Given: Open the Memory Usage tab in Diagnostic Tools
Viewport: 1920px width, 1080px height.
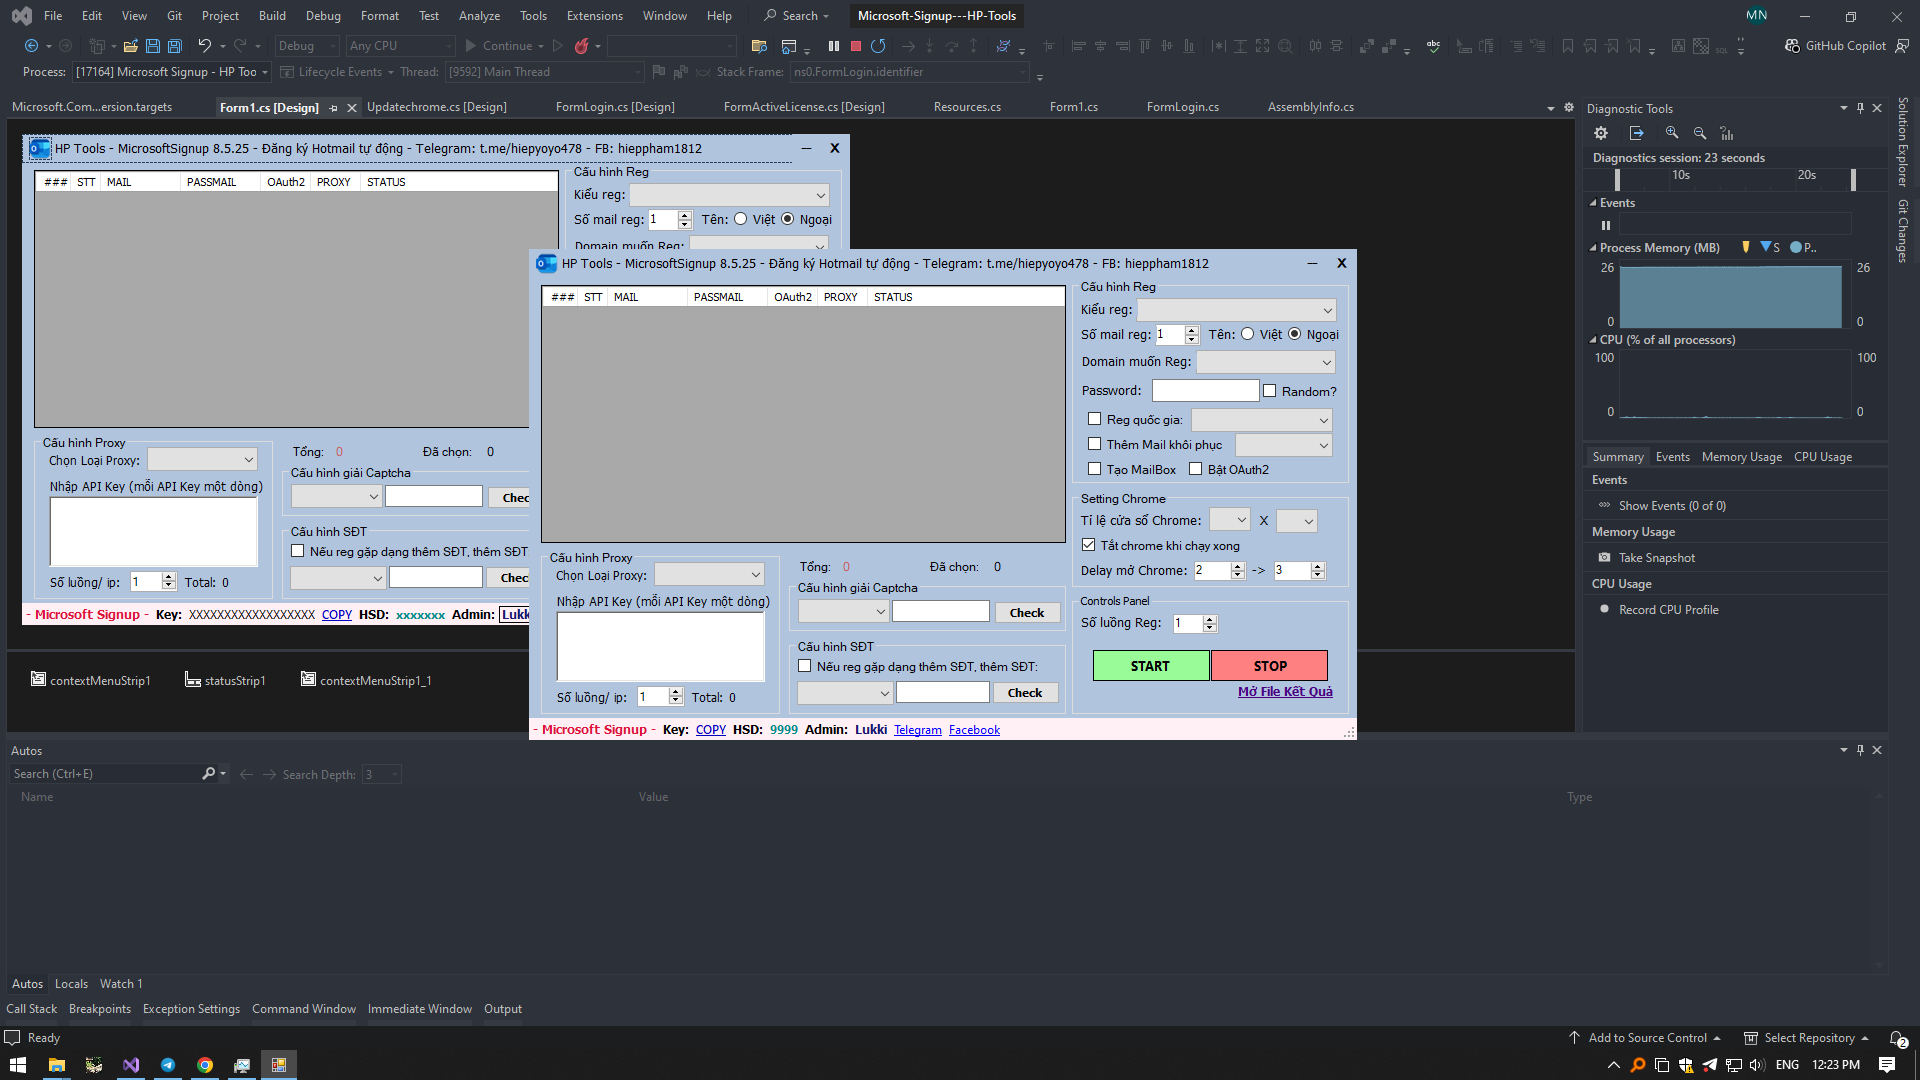Looking at the screenshot, I should (1741, 457).
